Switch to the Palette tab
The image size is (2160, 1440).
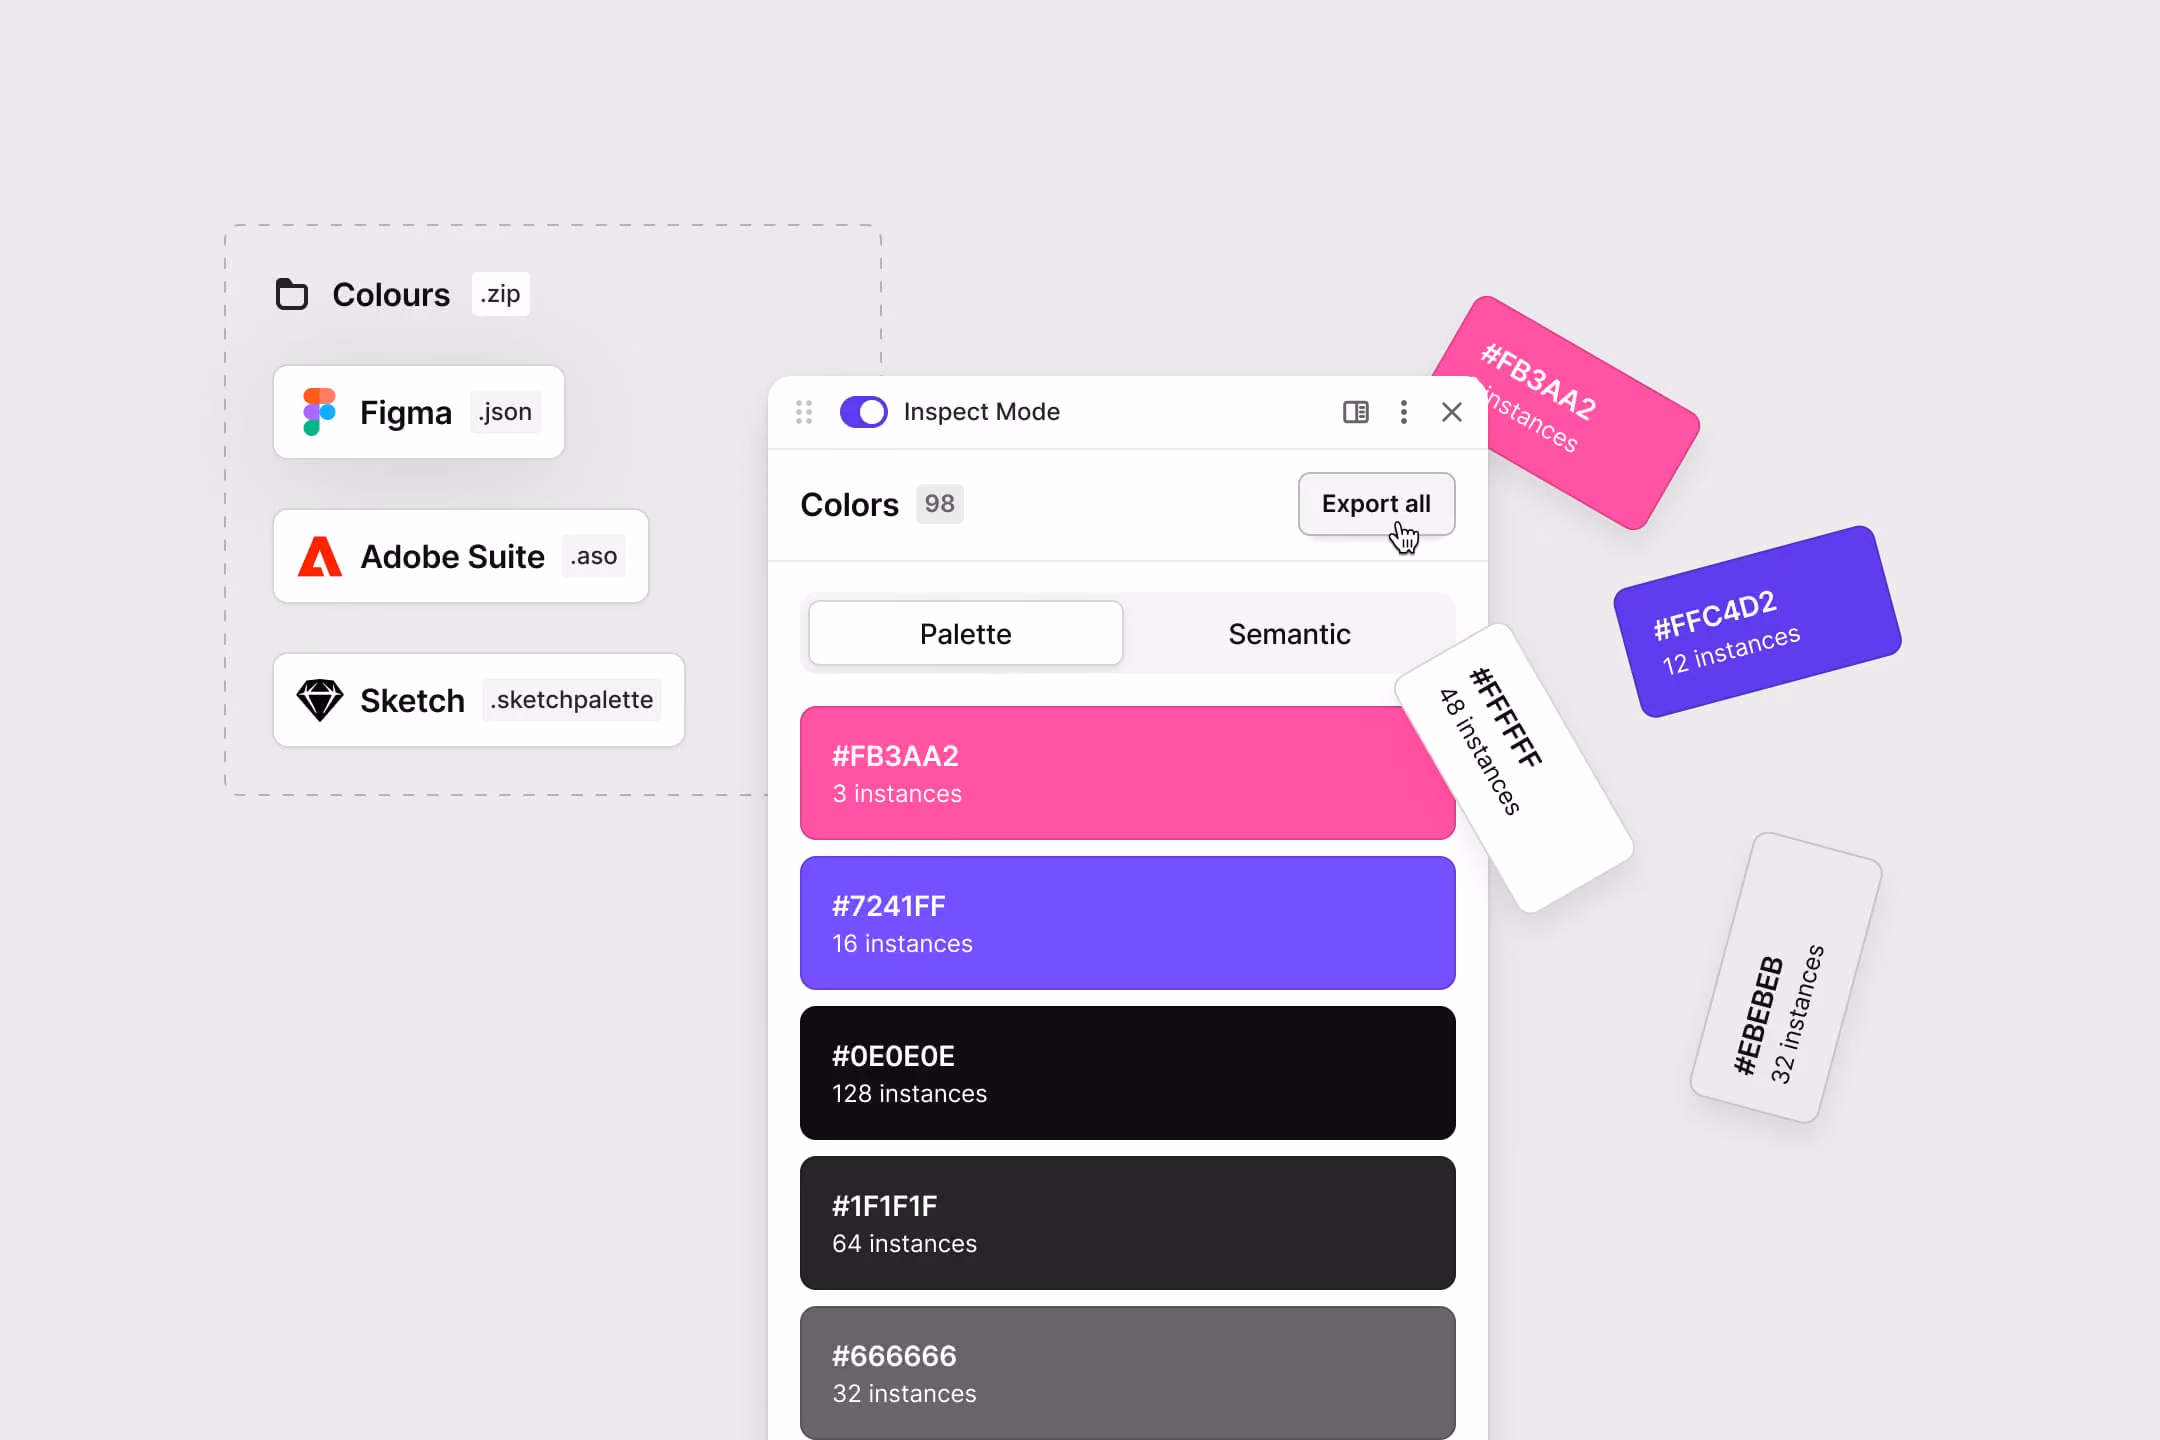click(965, 633)
